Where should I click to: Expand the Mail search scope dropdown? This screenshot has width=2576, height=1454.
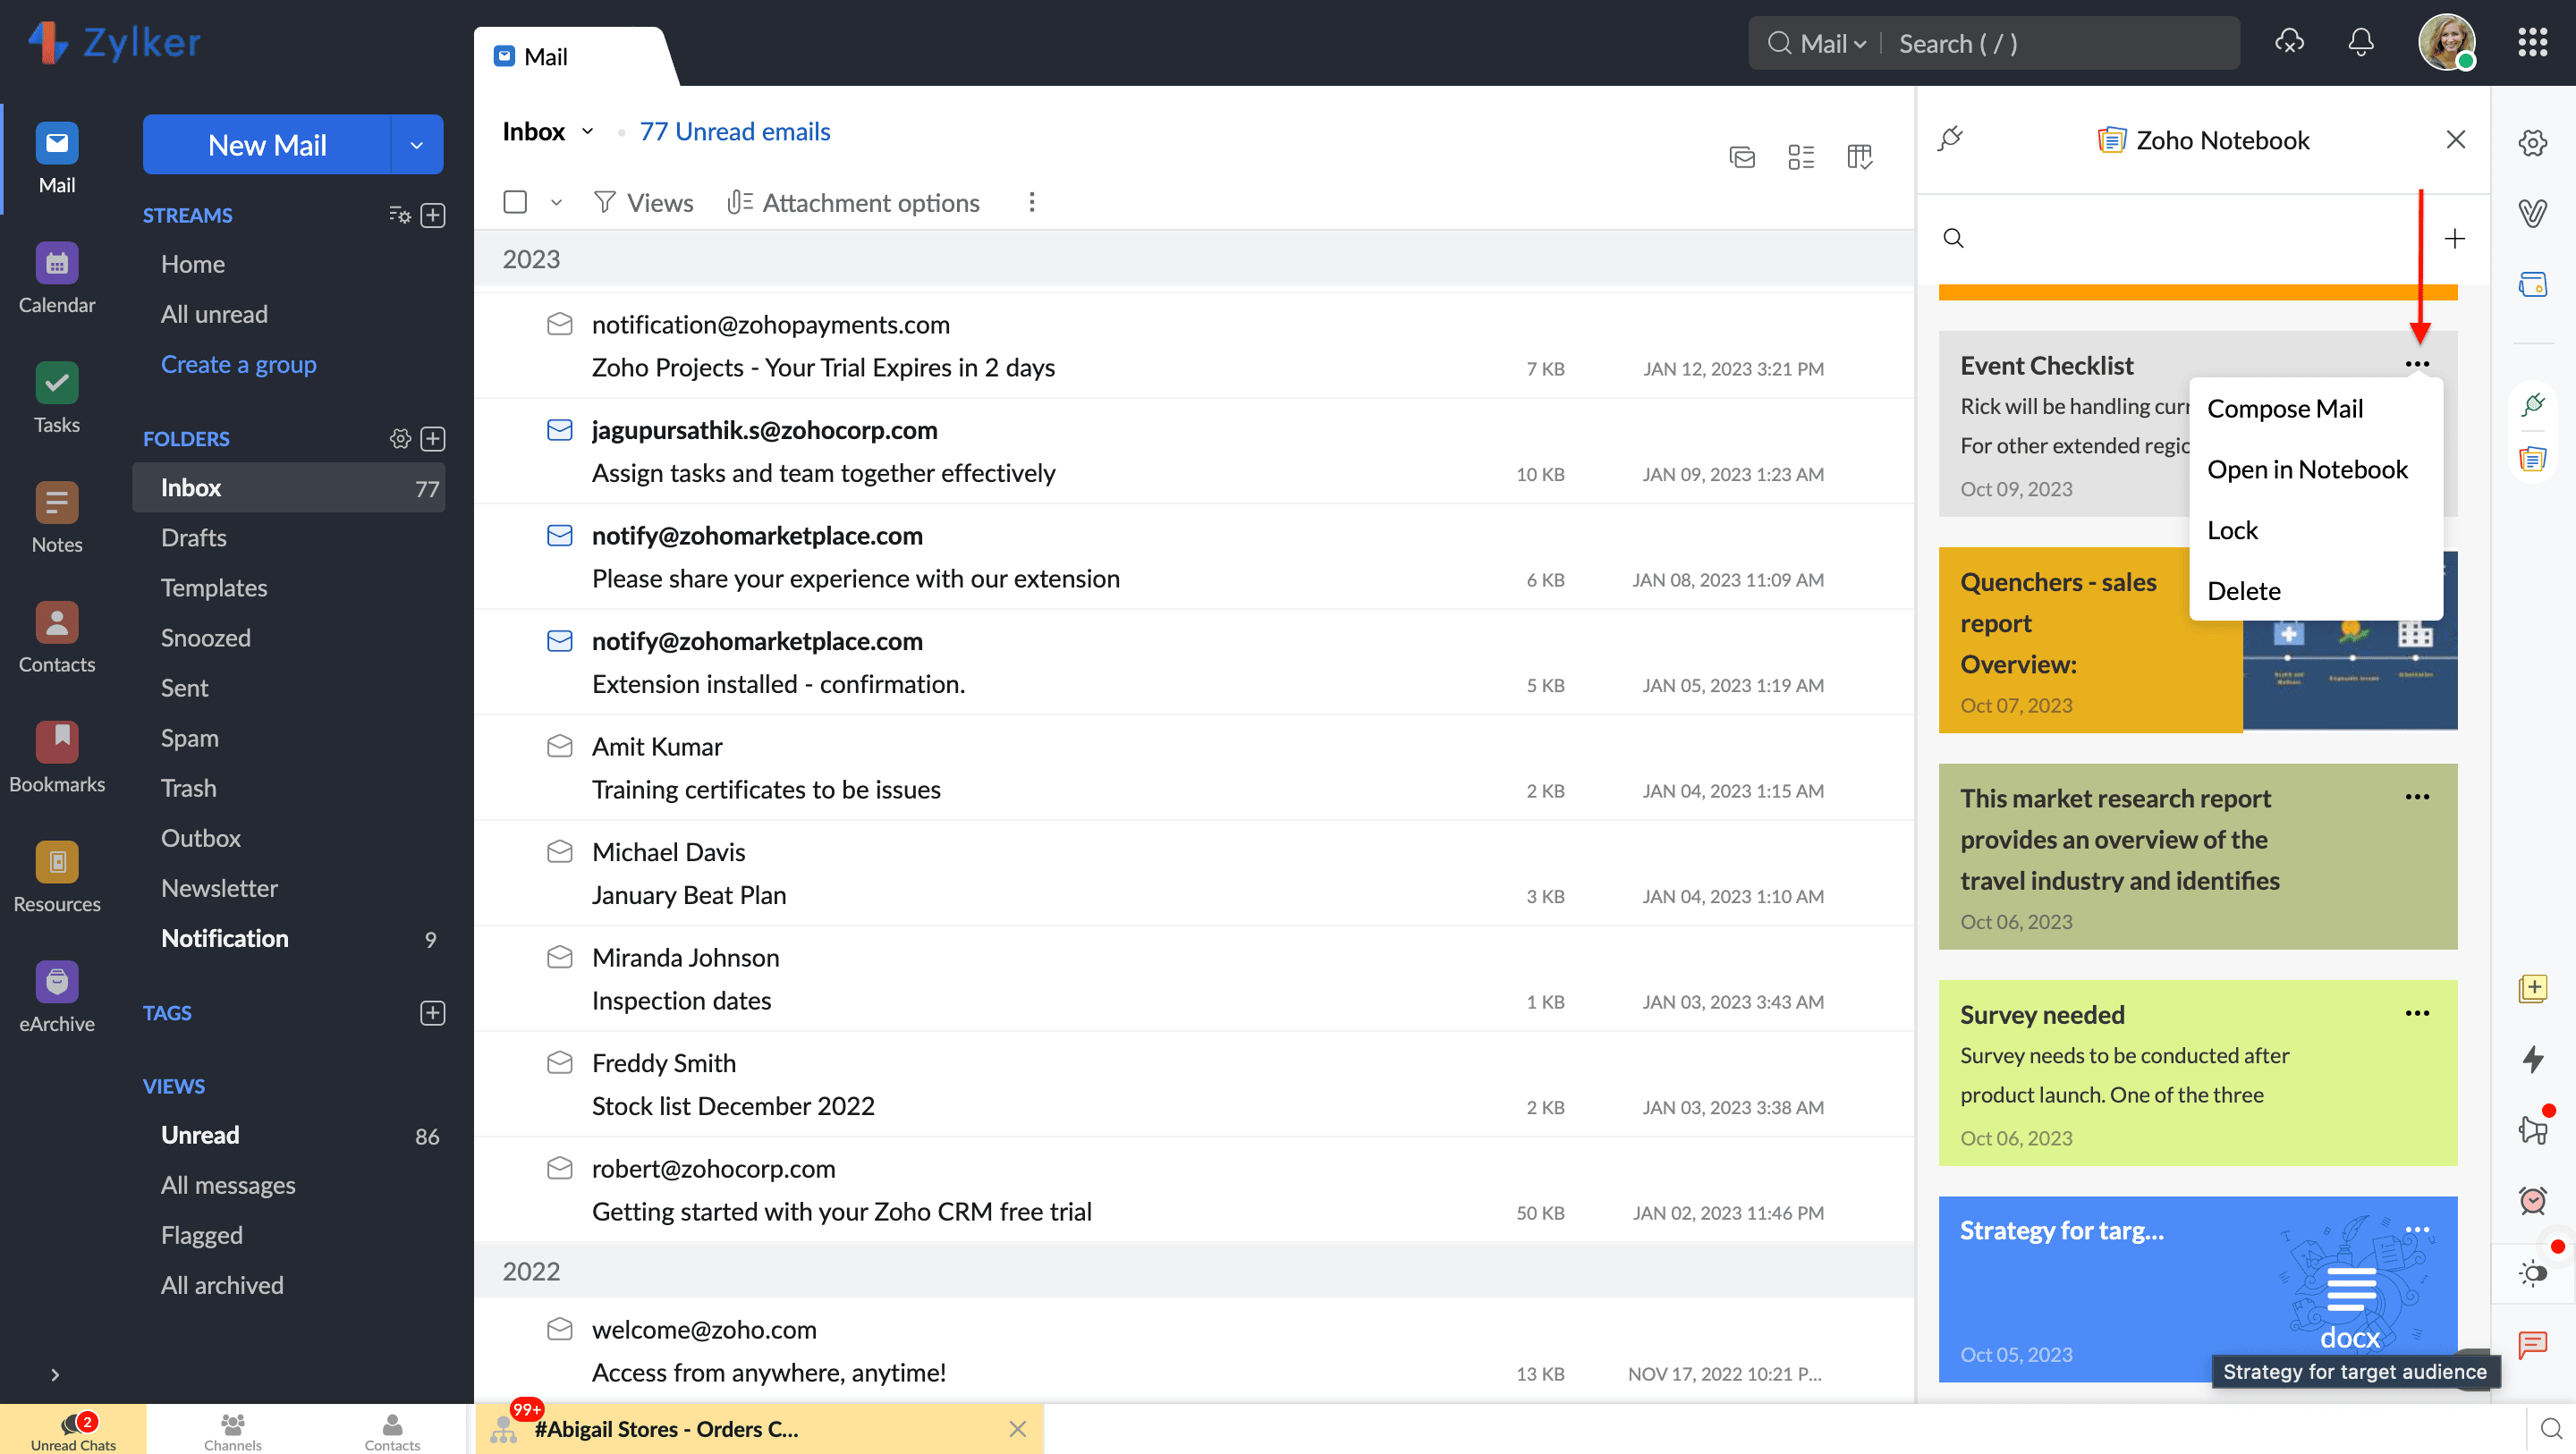coord(1832,44)
